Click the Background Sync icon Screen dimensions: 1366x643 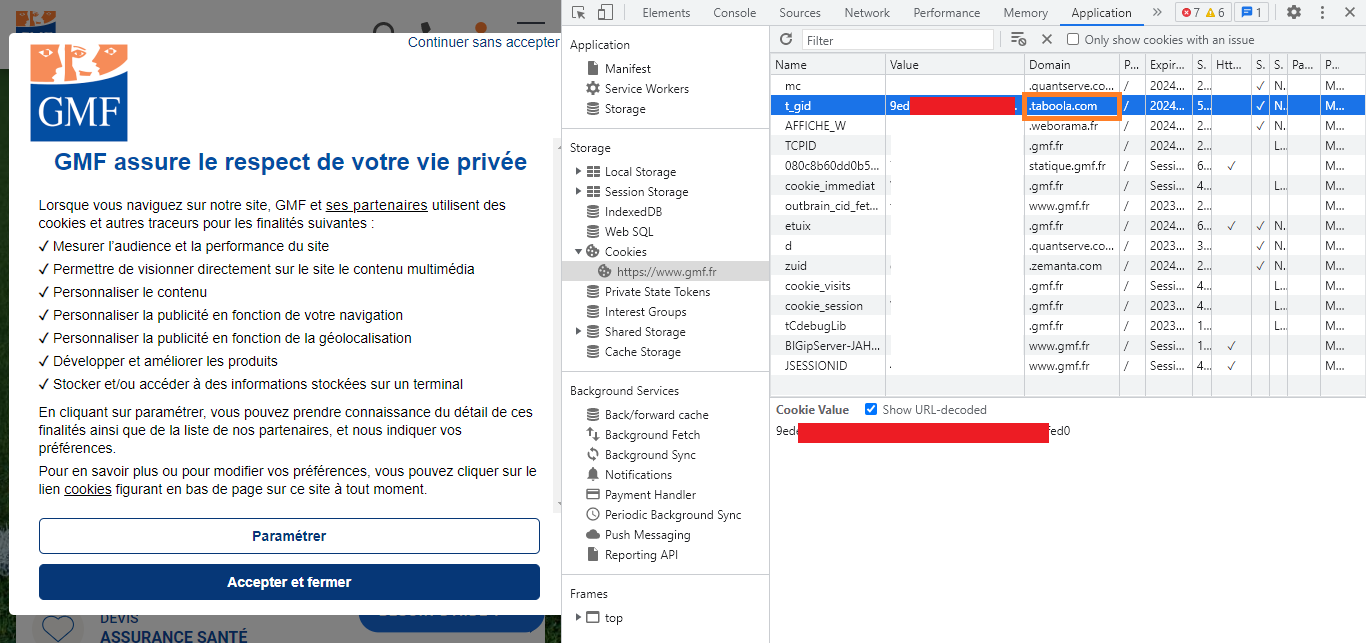[x=593, y=455]
